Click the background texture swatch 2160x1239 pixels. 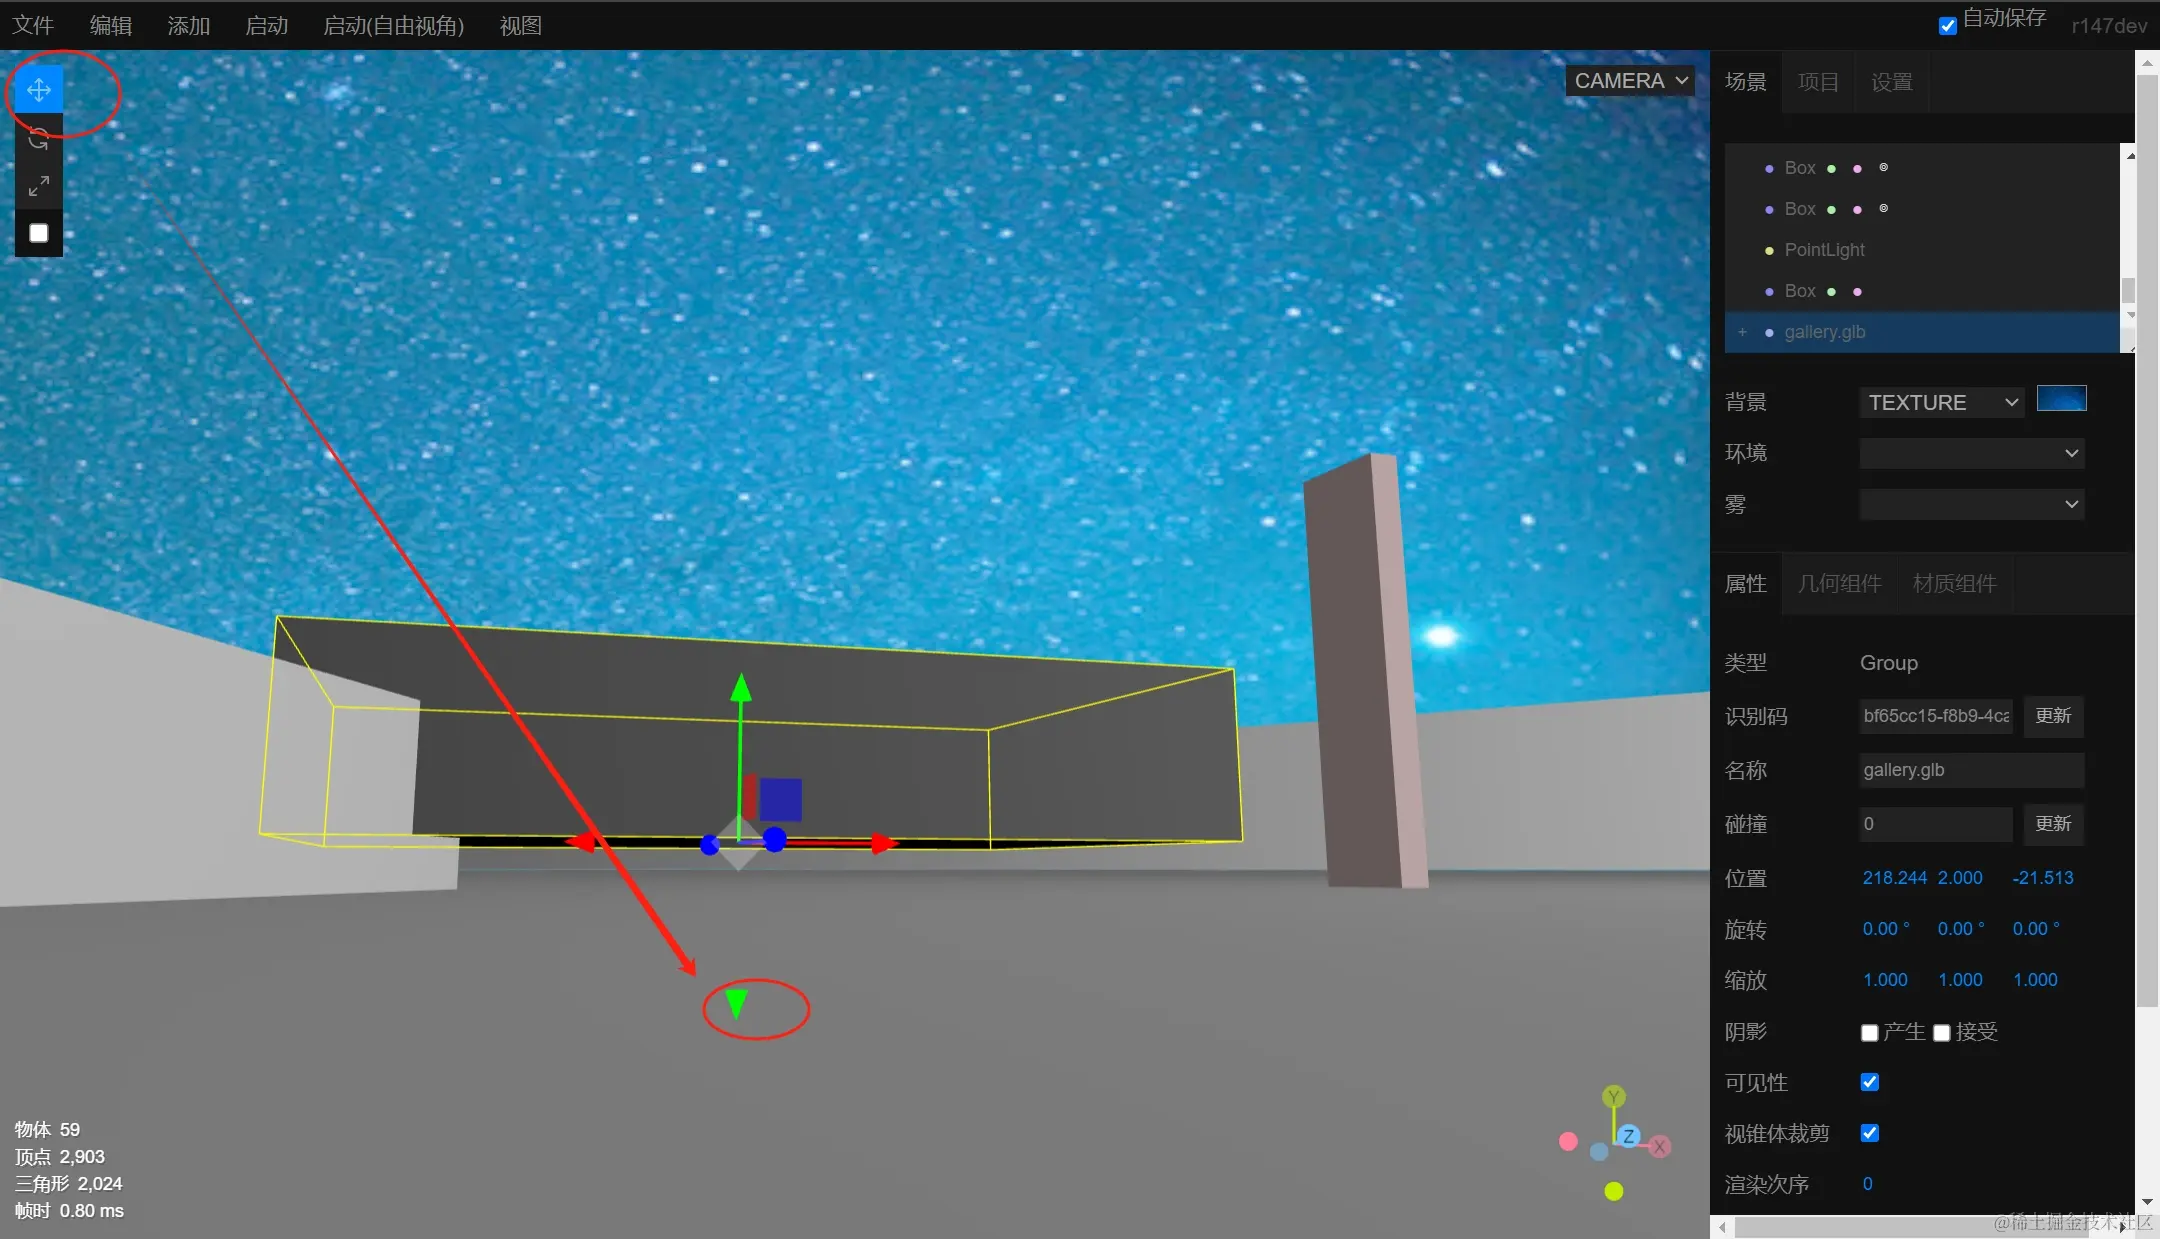point(2061,399)
